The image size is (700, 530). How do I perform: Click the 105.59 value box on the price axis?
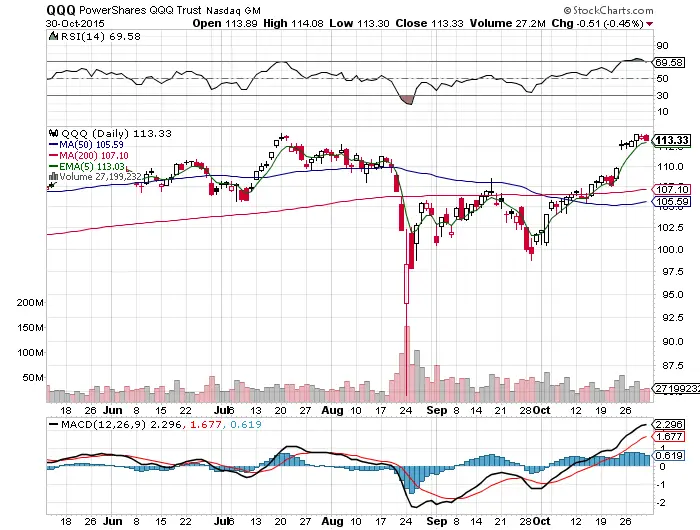pyautogui.click(x=672, y=202)
